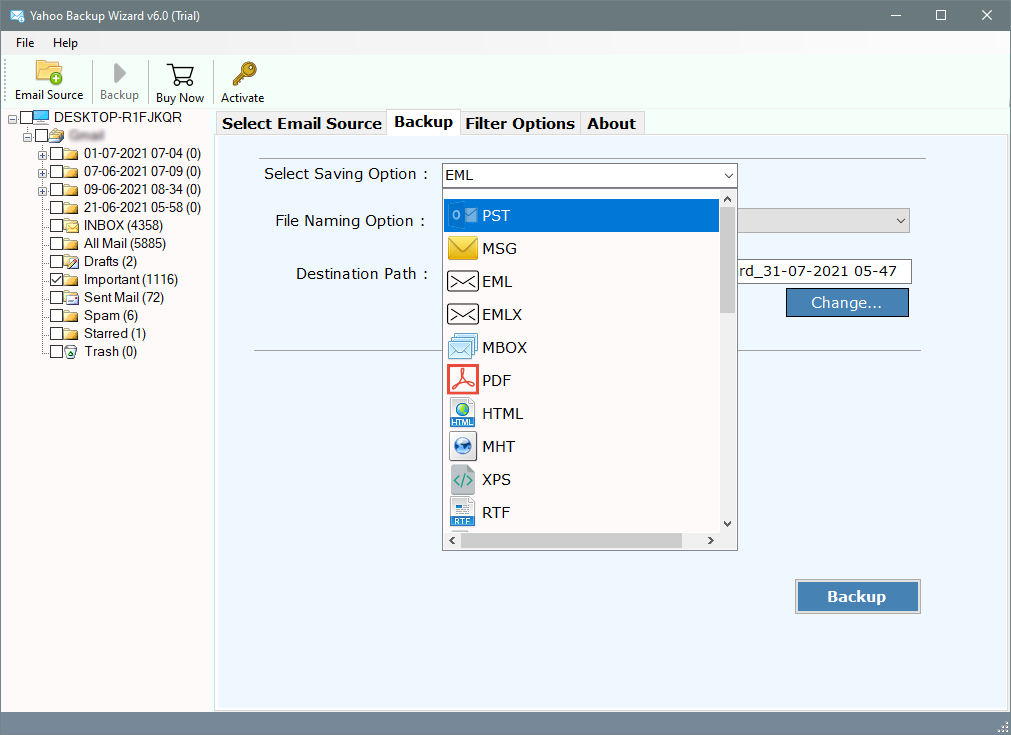
Task: Open the Buy Now shopping cart icon
Action: click(x=180, y=74)
